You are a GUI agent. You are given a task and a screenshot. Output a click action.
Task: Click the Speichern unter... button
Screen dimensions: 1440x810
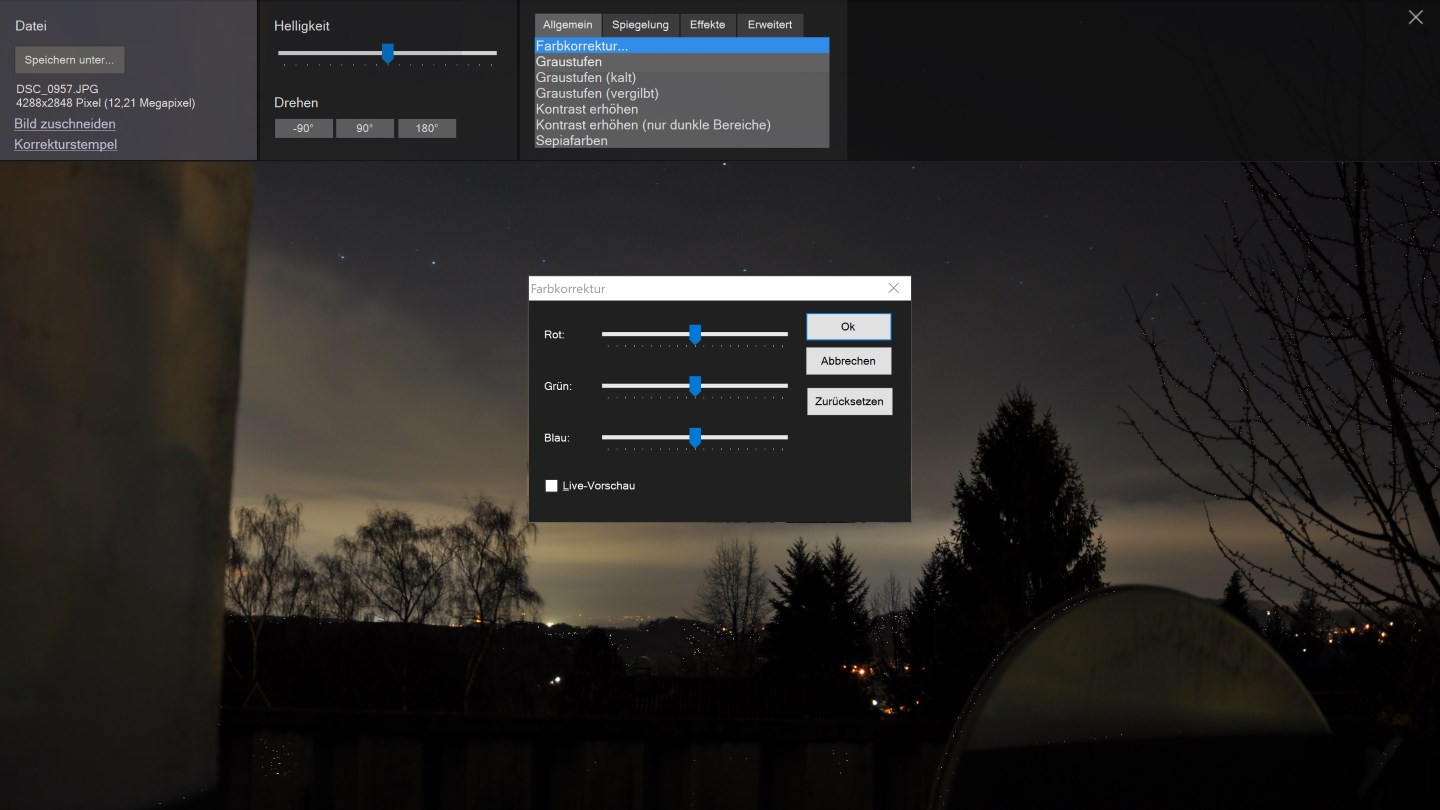pyautogui.click(x=69, y=60)
